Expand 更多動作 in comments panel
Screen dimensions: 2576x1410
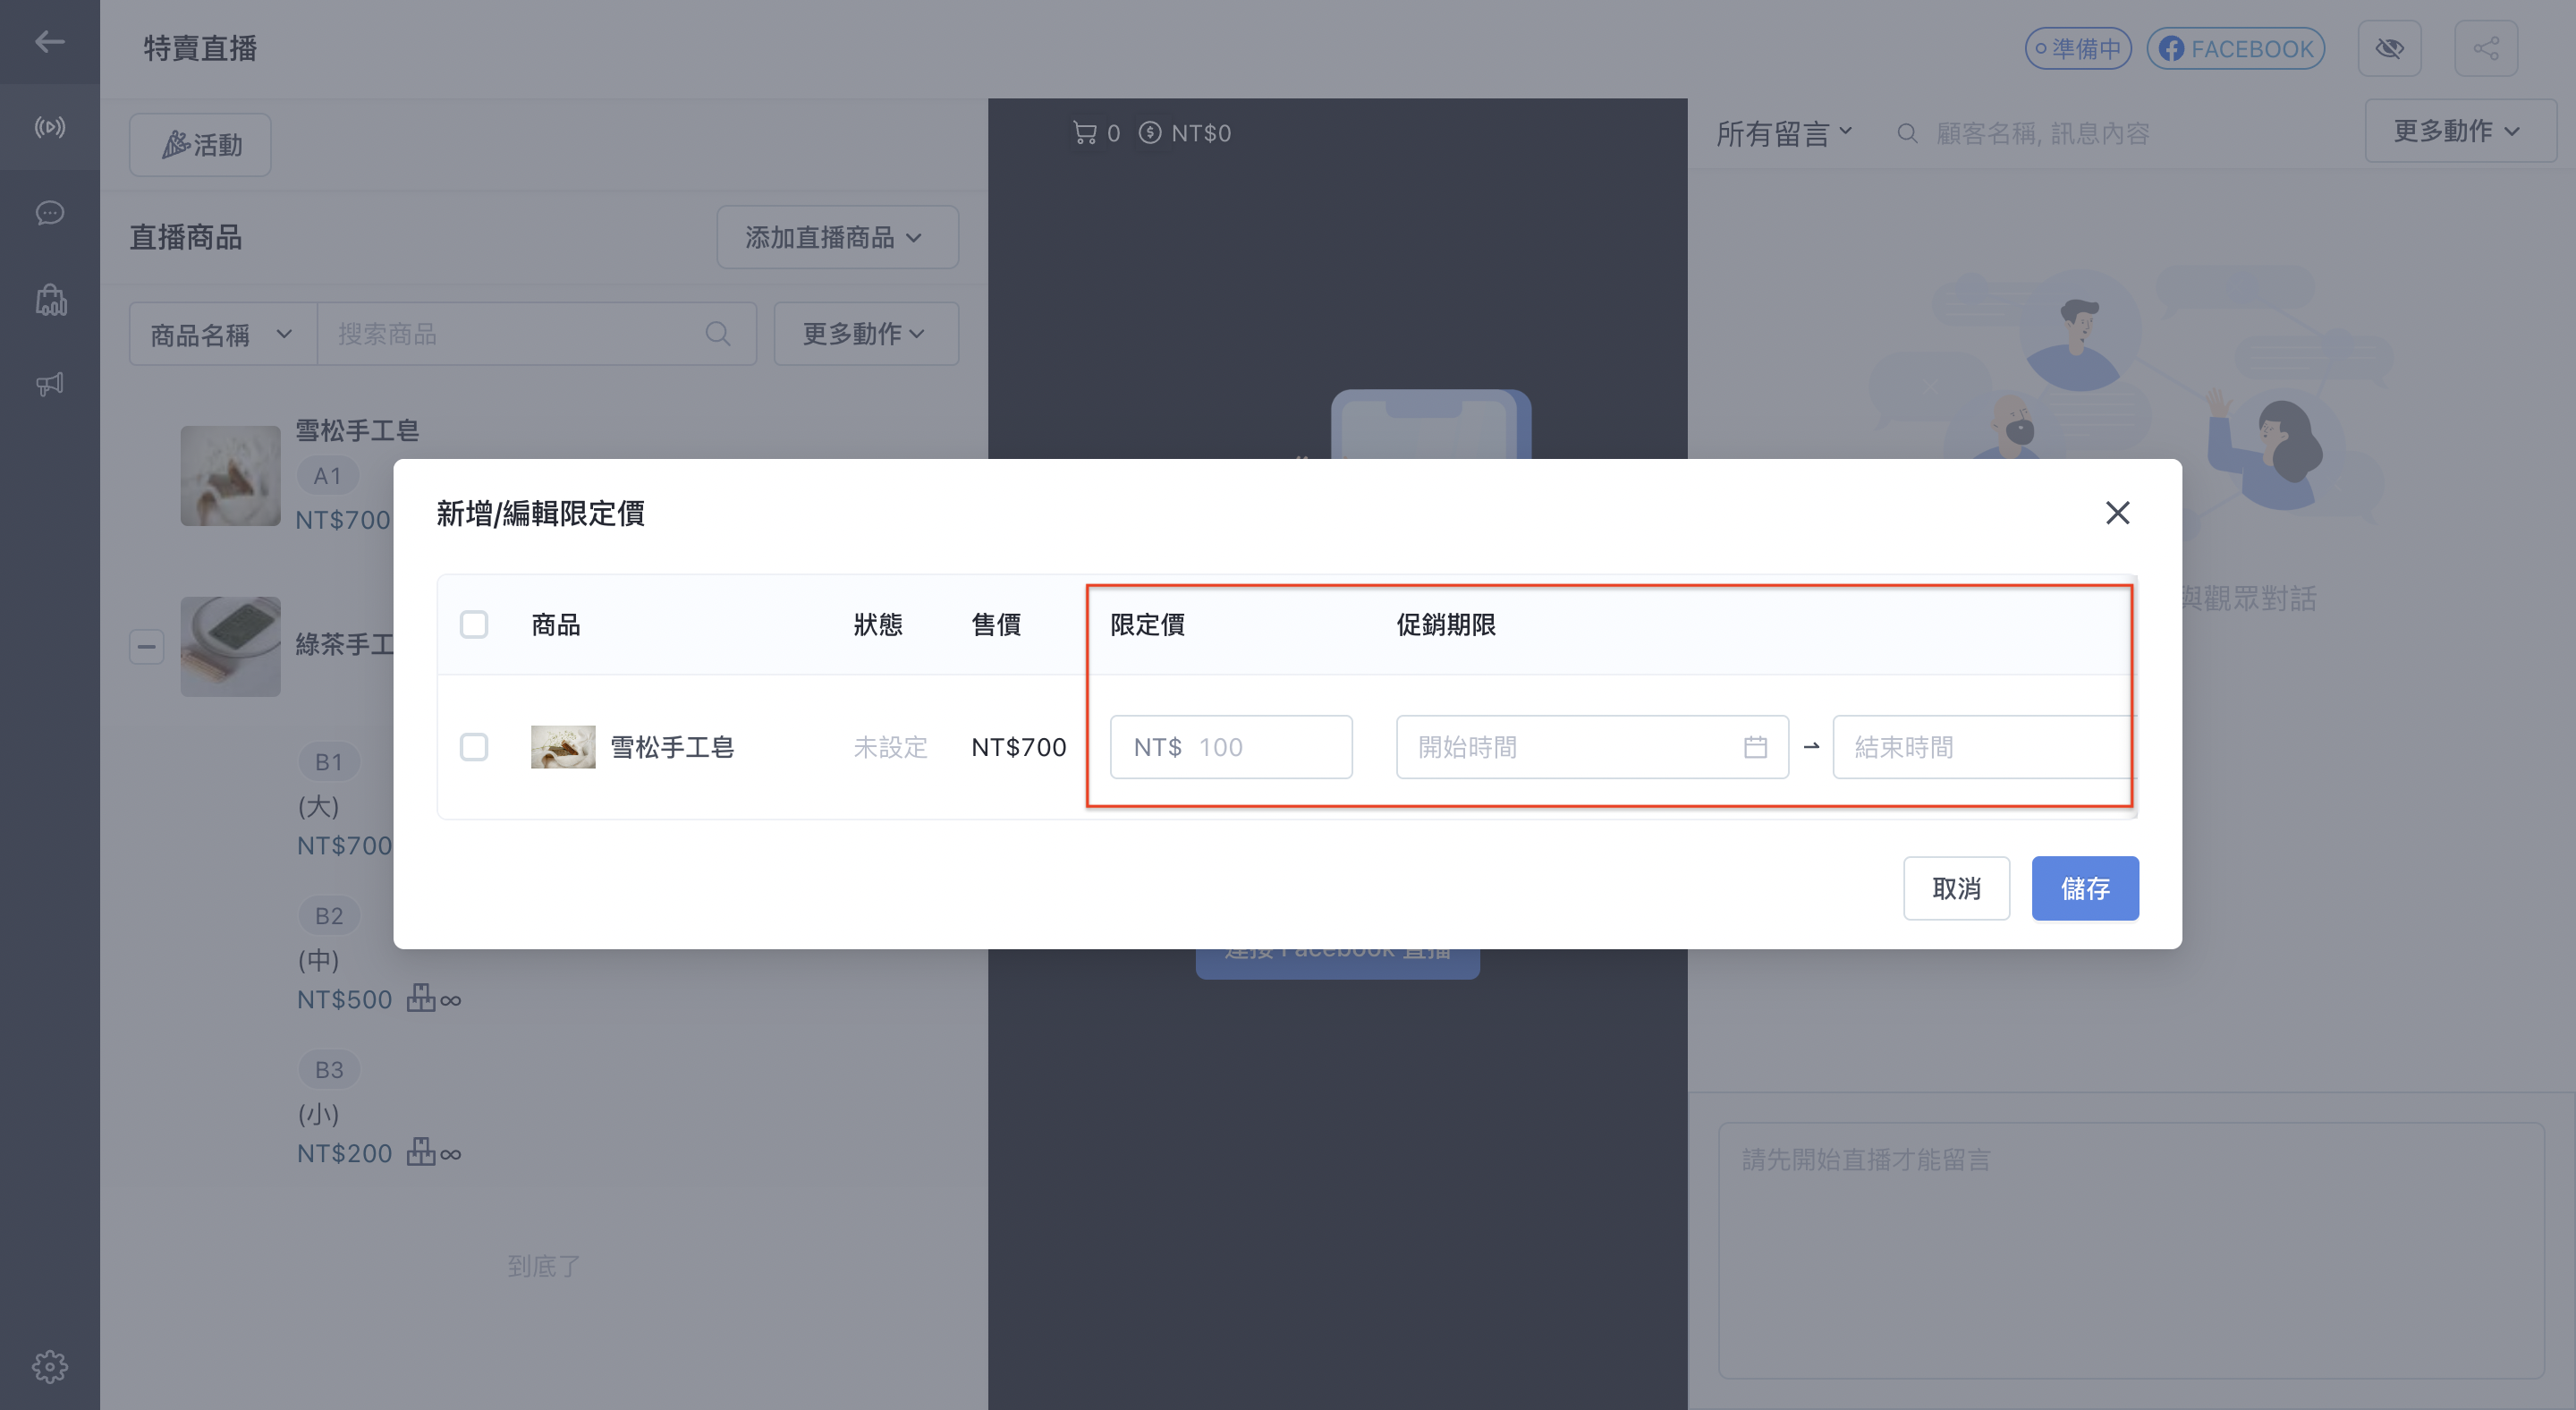point(2459,131)
